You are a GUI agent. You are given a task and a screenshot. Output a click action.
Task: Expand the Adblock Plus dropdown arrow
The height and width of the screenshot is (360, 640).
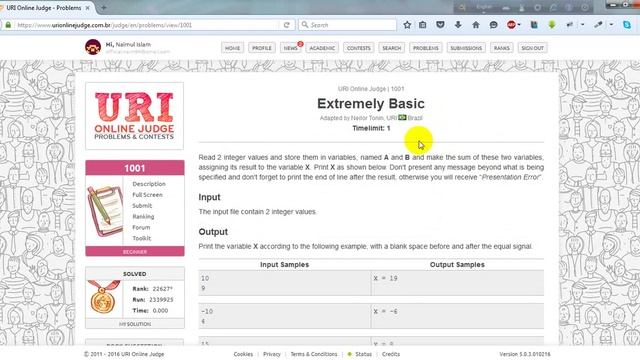pyautogui.click(x=519, y=25)
